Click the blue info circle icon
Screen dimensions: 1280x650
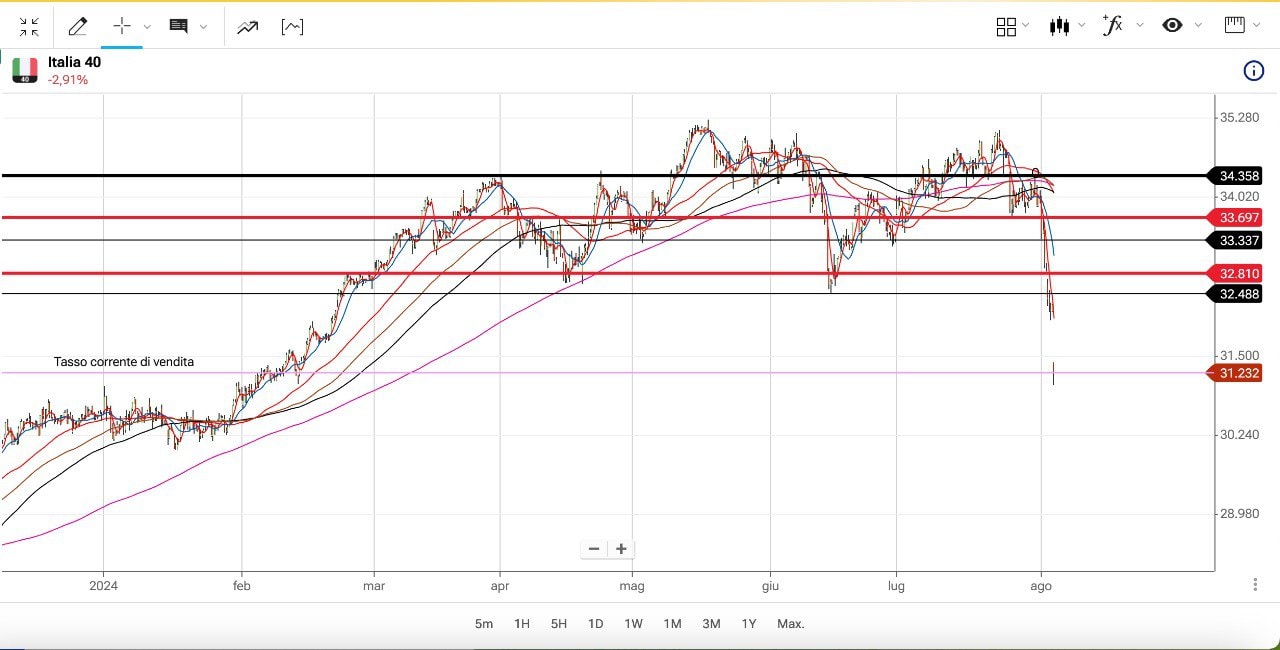[x=1253, y=70]
